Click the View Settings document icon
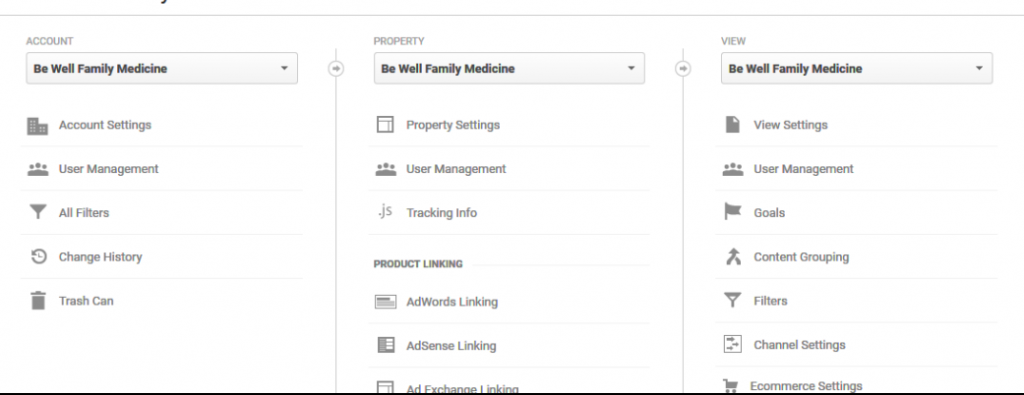Screen dimensions: 1024x395 pyautogui.click(x=733, y=125)
